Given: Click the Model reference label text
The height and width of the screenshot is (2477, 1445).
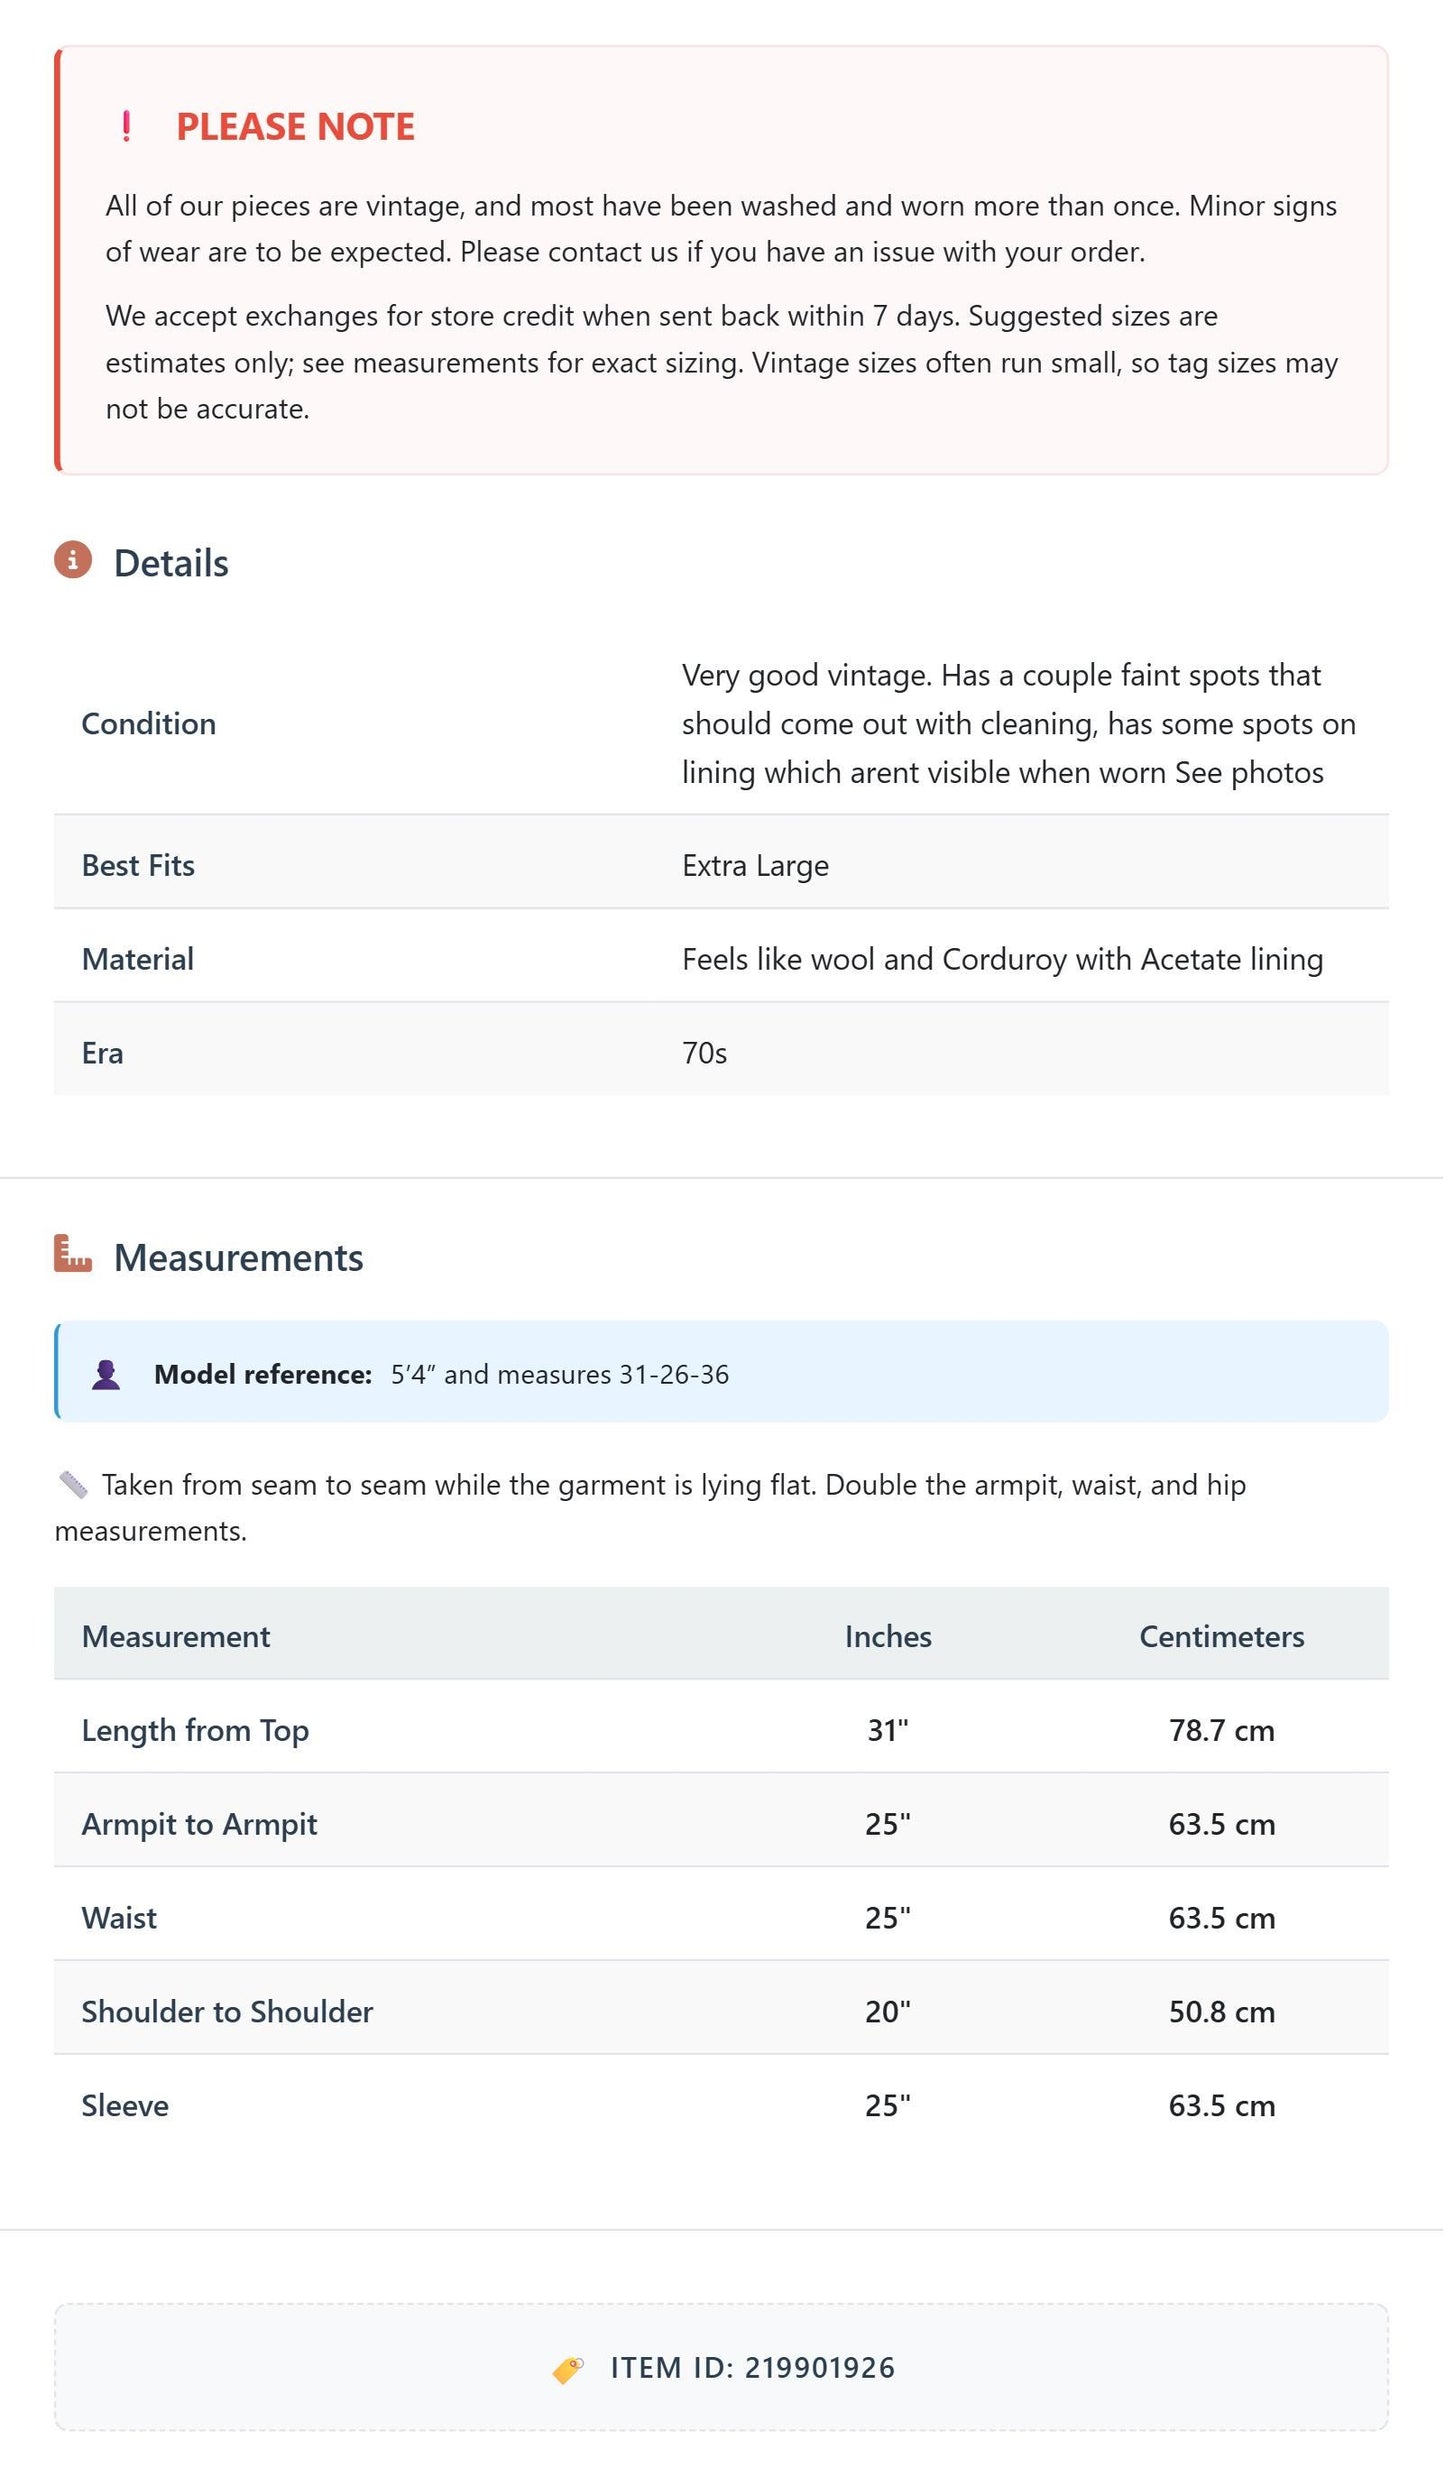Looking at the screenshot, I should (263, 1375).
